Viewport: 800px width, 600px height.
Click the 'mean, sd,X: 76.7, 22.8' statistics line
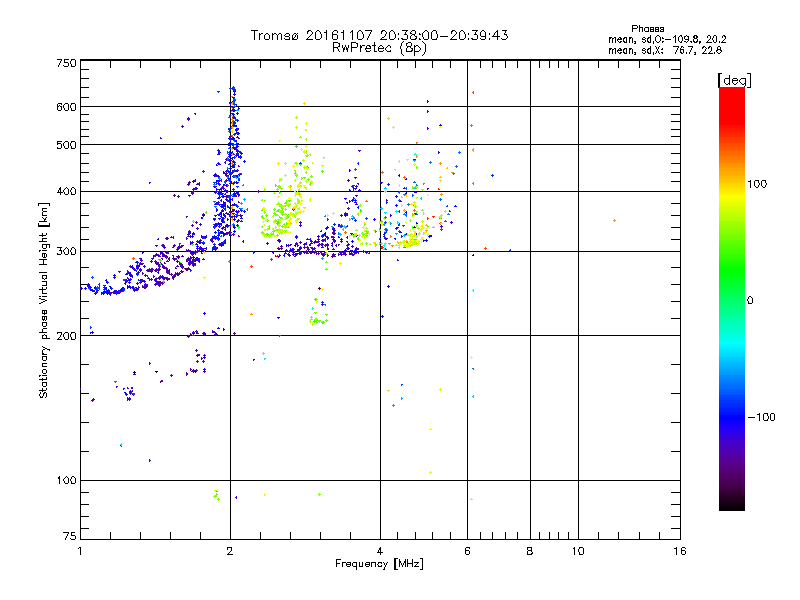coord(665,50)
